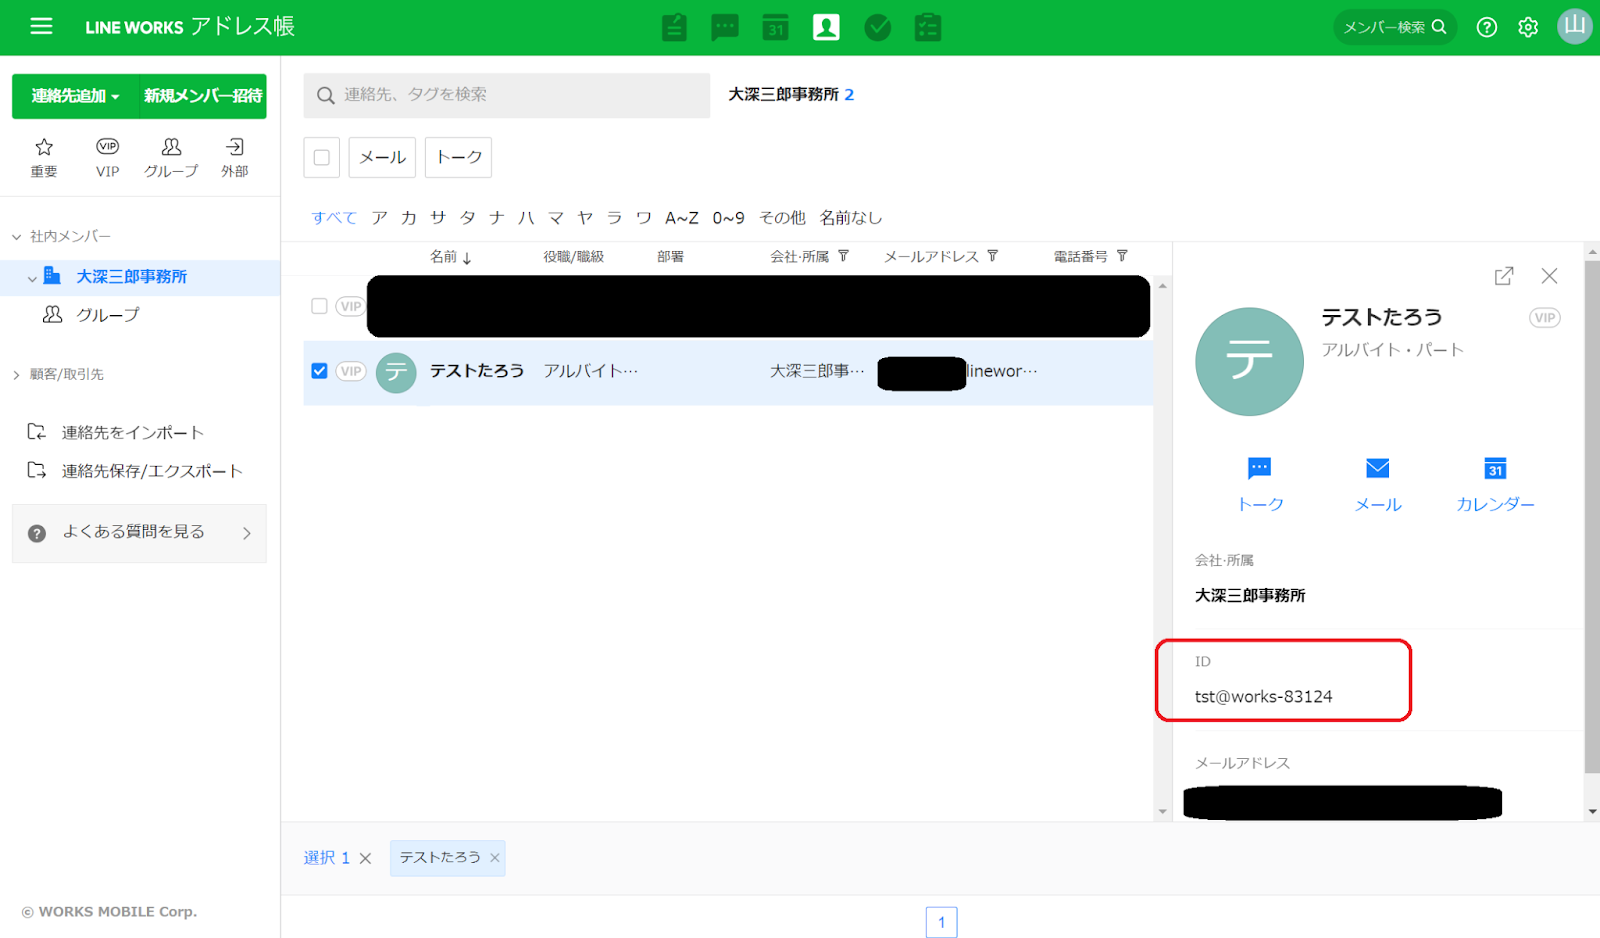
Task: Select the すべて index filter
Action: [334, 218]
